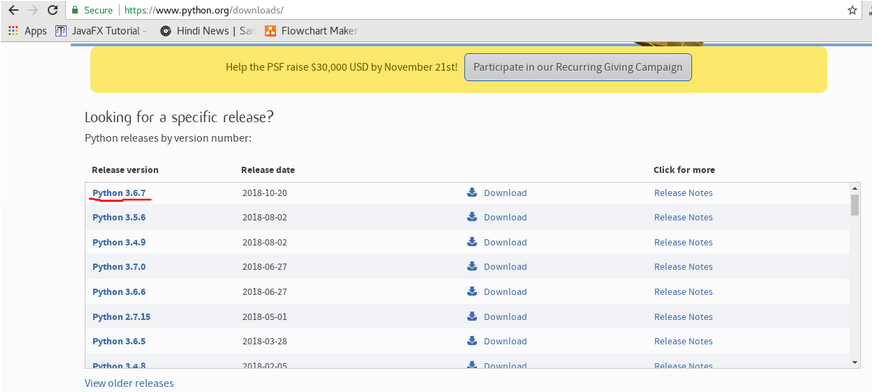The image size is (878, 392).
Task: Click the 2018-05-01 release date cell
Action: coord(264,316)
